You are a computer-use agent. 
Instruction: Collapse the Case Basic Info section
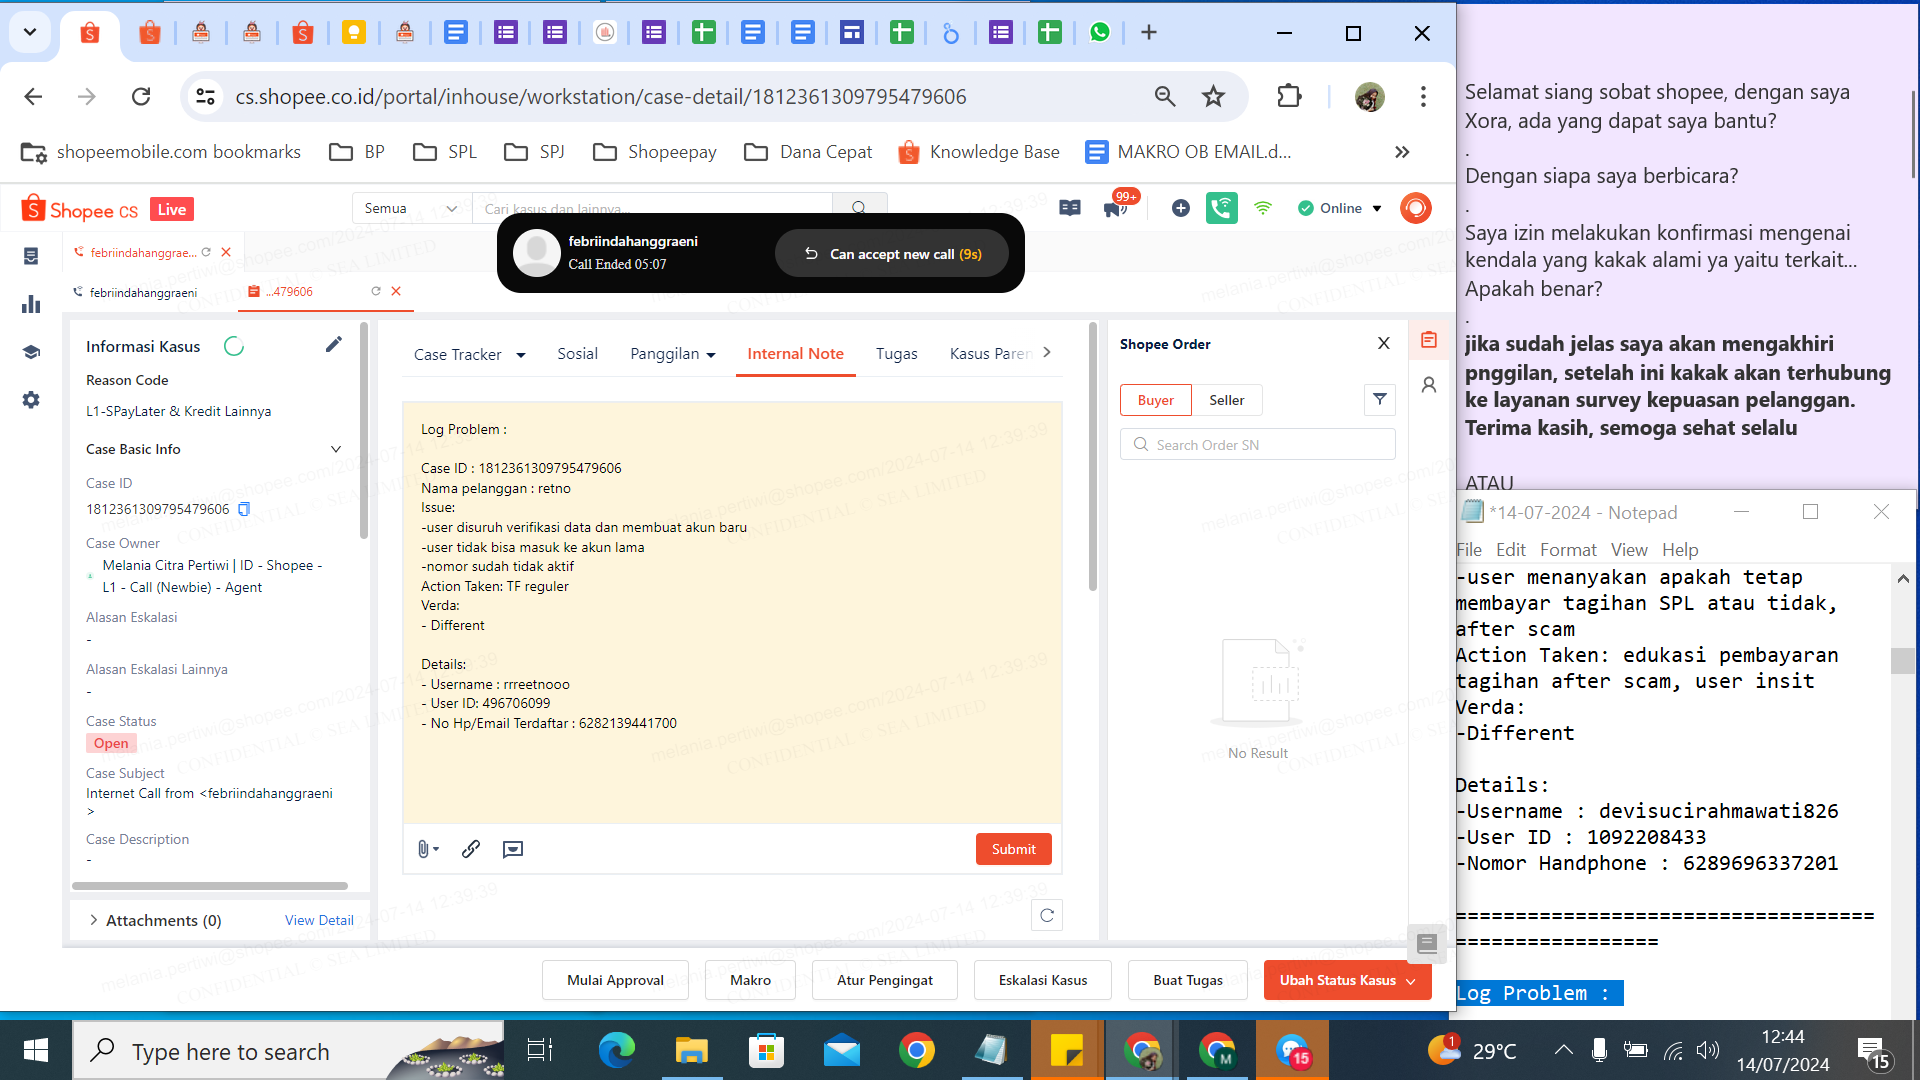pyautogui.click(x=335, y=449)
